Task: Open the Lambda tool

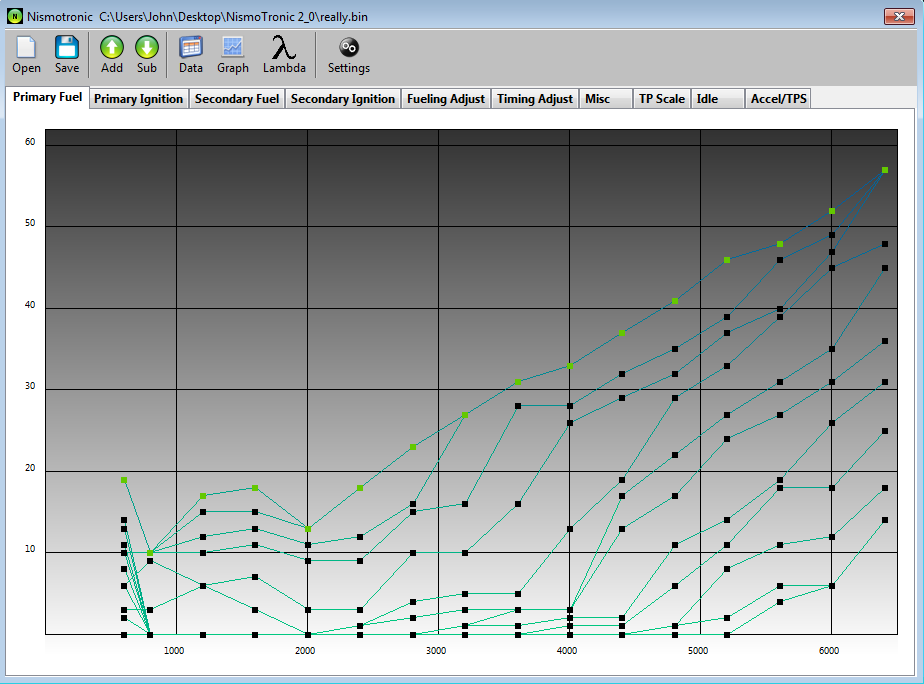Action: pos(284,47)
